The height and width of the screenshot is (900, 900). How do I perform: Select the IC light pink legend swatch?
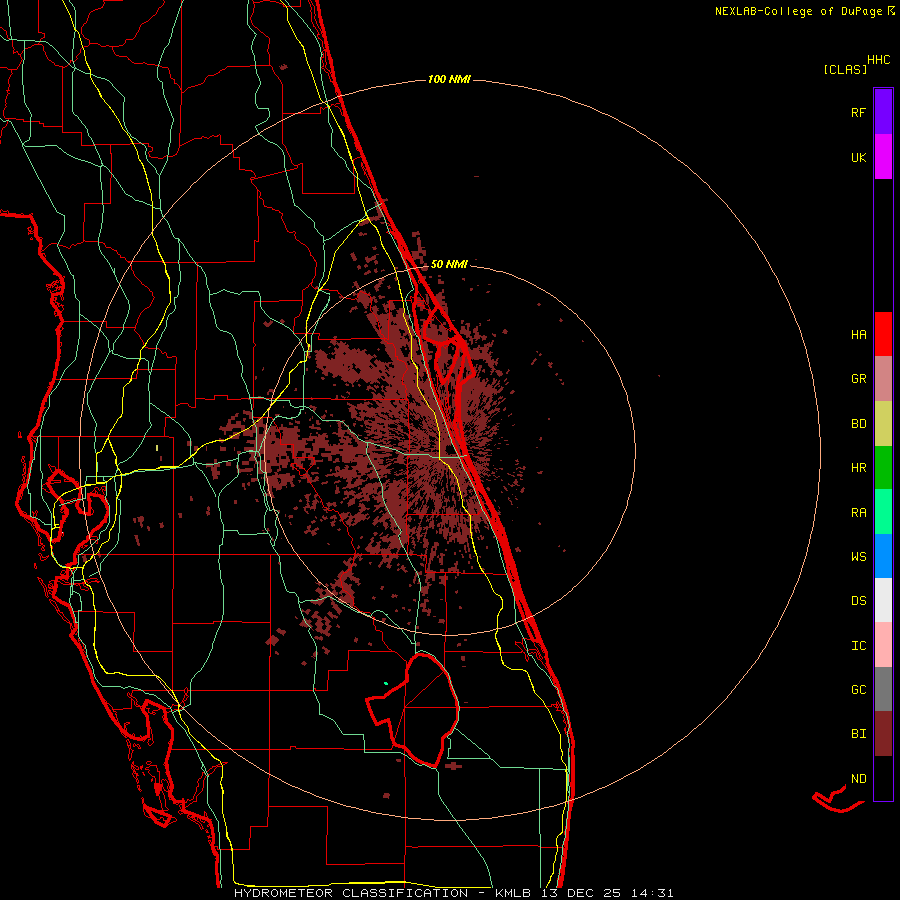(x=883, y=645)
